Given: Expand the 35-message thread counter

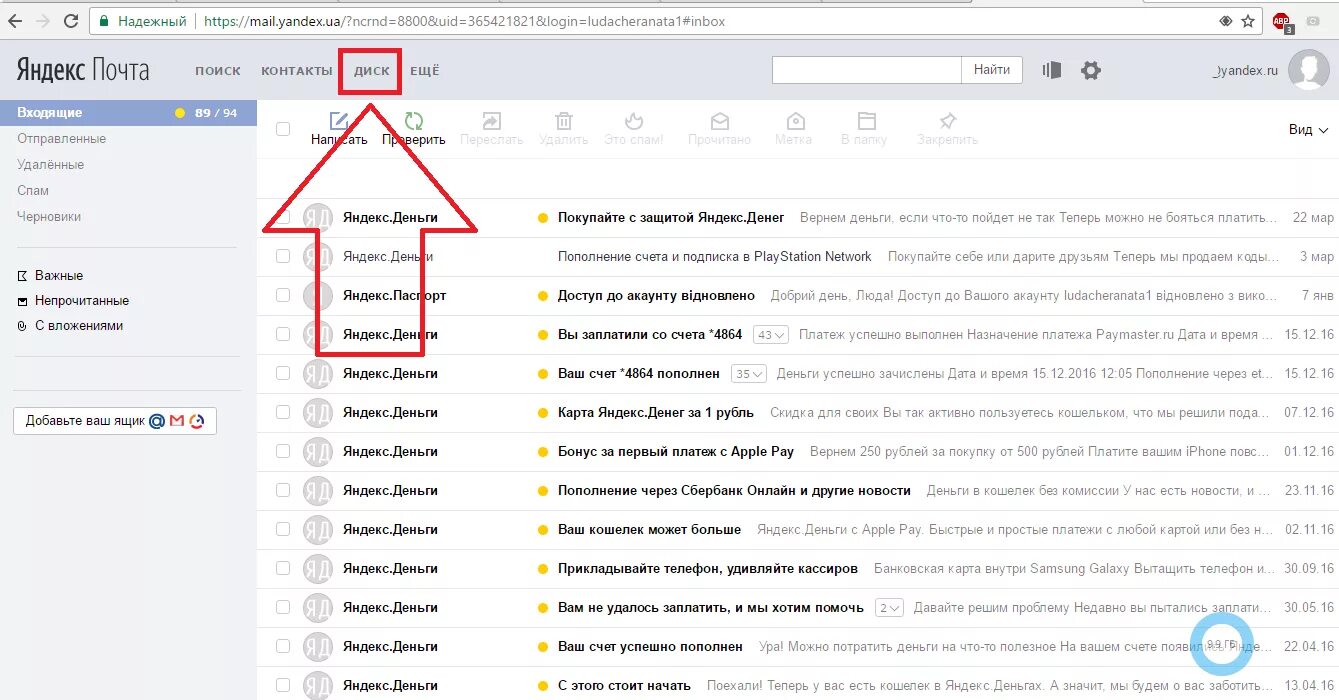Looking at the screenshot, I should pos(749,373).
